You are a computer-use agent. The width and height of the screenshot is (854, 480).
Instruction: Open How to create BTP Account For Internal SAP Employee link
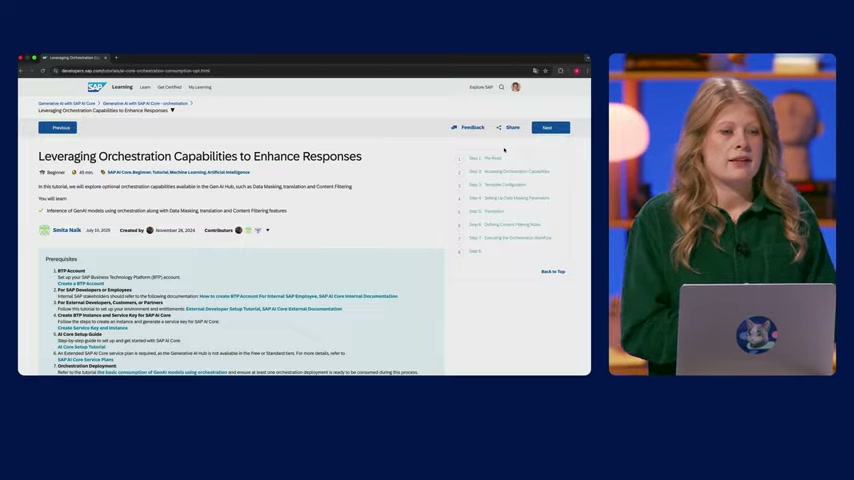click(258, 296)
